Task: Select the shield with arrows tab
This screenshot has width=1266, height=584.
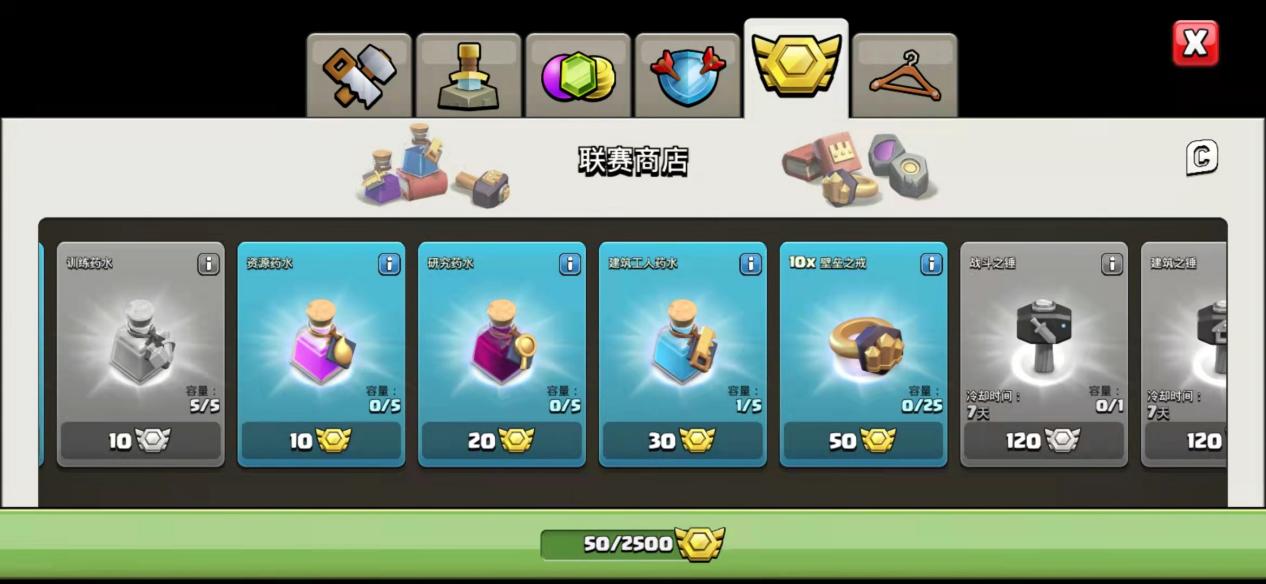Action: (x=687, y=75)
